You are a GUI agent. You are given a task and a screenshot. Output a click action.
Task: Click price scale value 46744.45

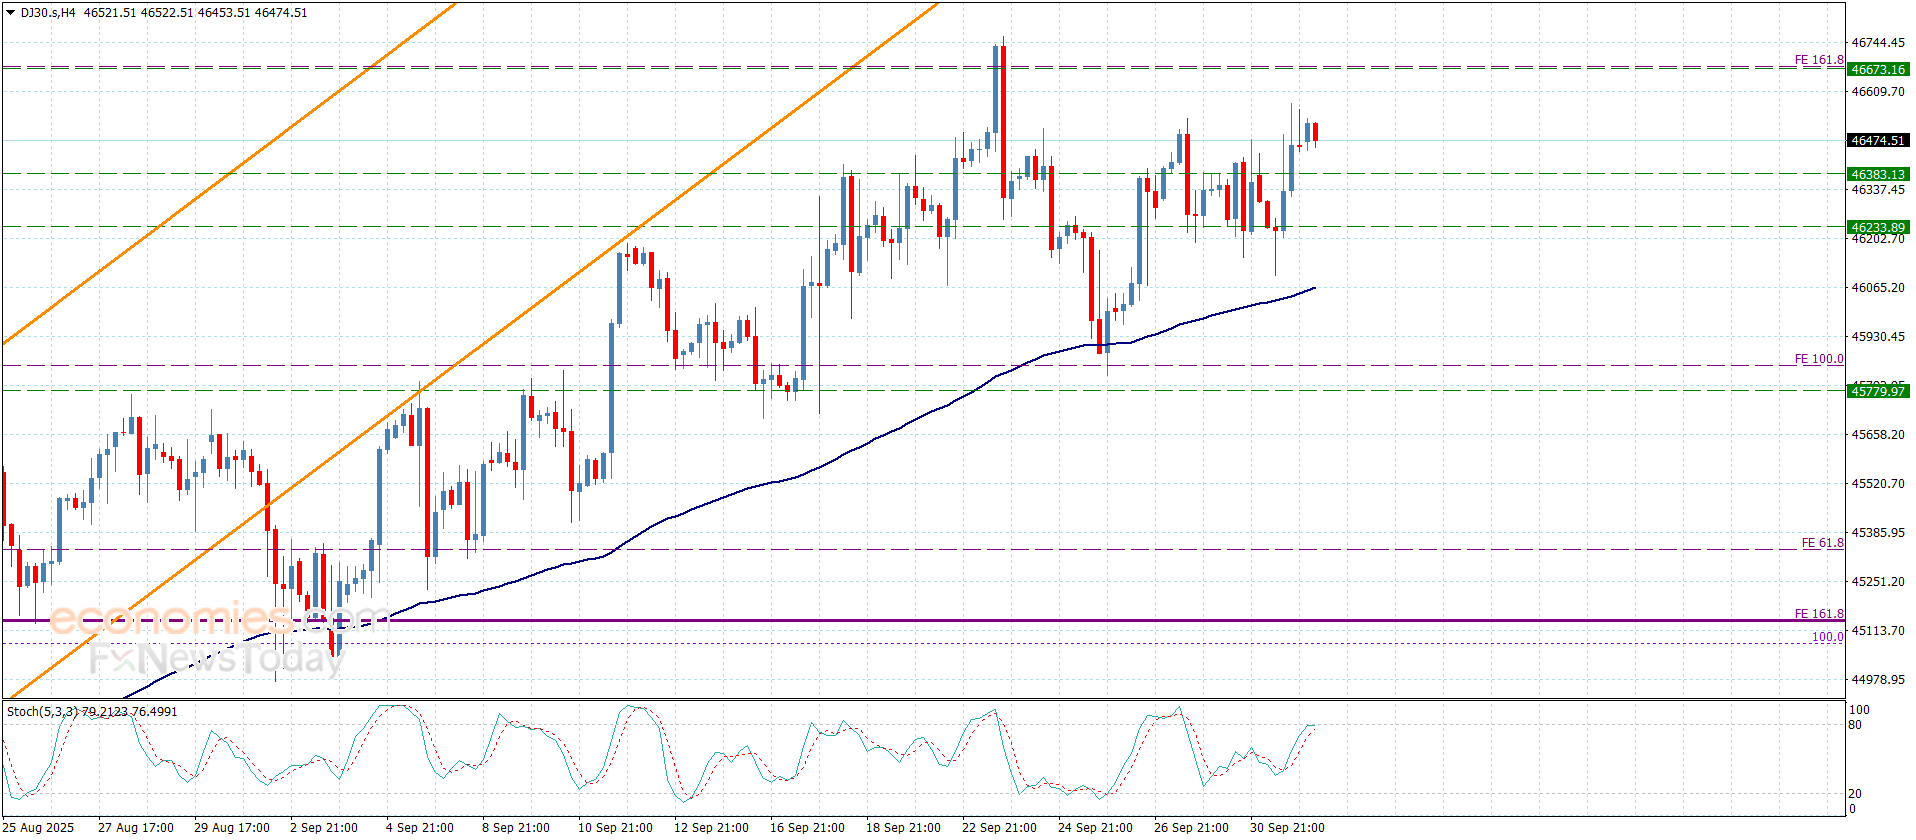[1878, 43]
